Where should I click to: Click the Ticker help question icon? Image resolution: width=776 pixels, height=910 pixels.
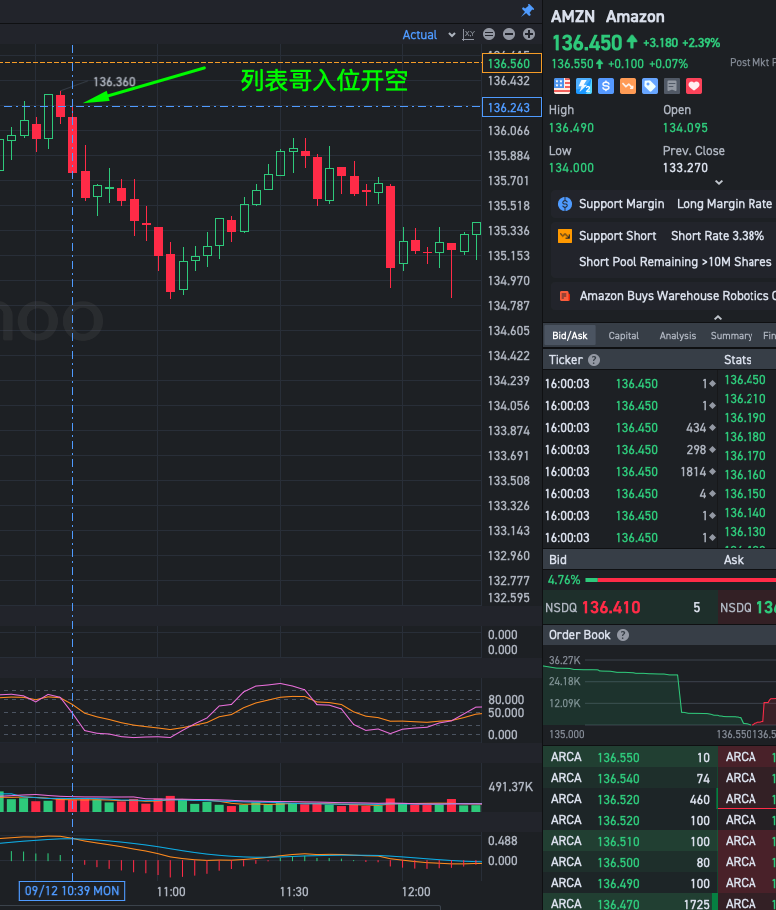(x=594, y=360)
